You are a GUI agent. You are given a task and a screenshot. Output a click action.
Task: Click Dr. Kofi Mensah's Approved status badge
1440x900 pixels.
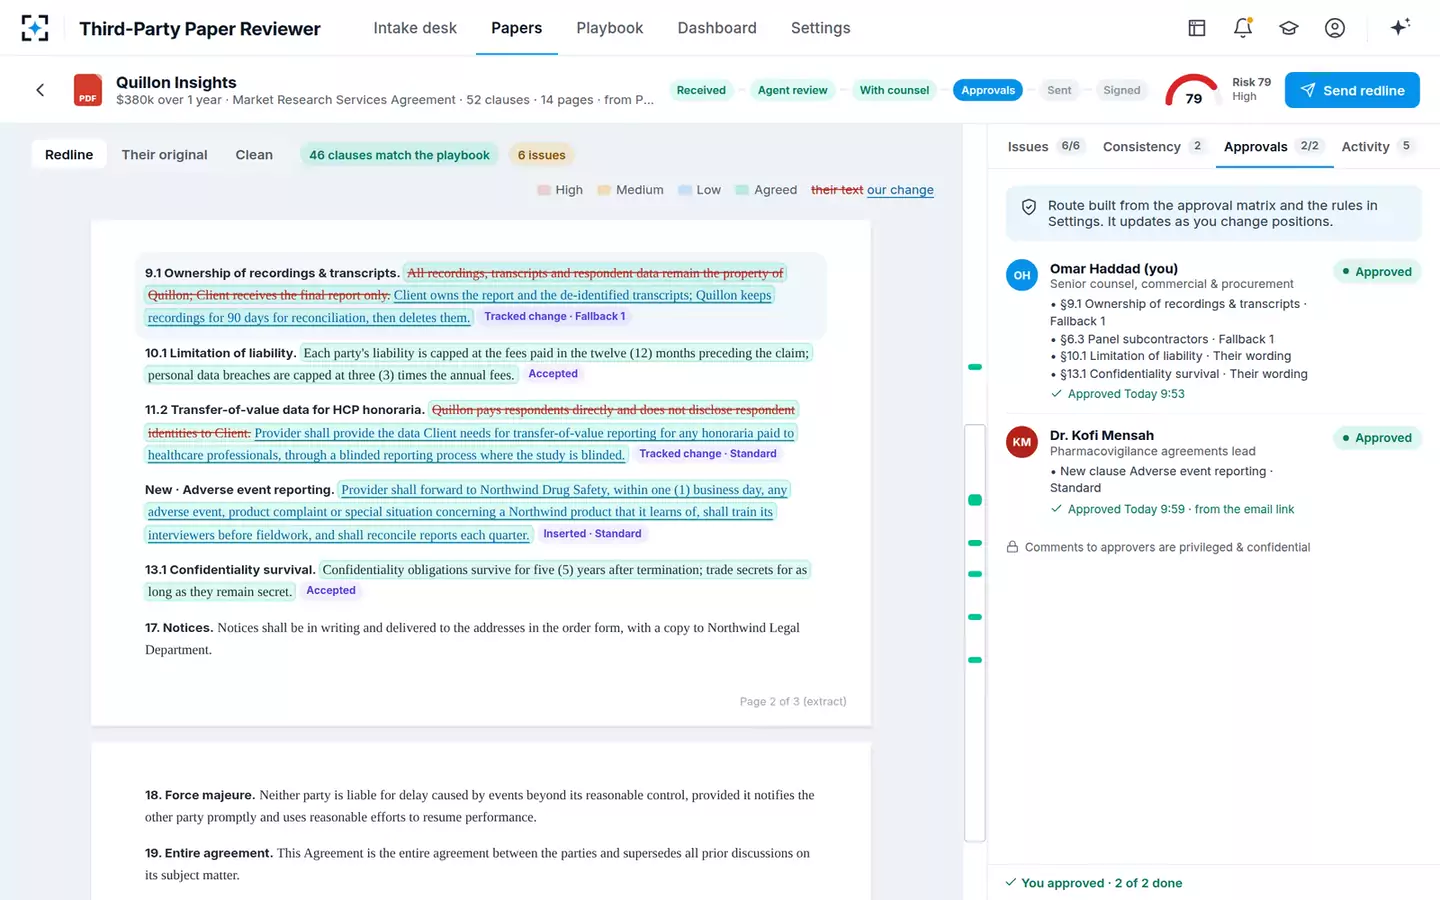pyautogui.click(x=1377, y=438)
